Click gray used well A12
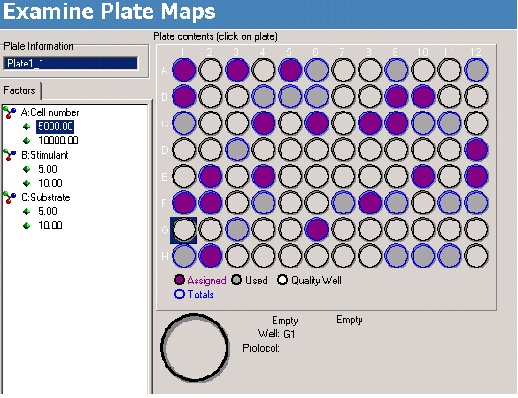Screen dimensions: 518x398 click(x=476, y=70)
